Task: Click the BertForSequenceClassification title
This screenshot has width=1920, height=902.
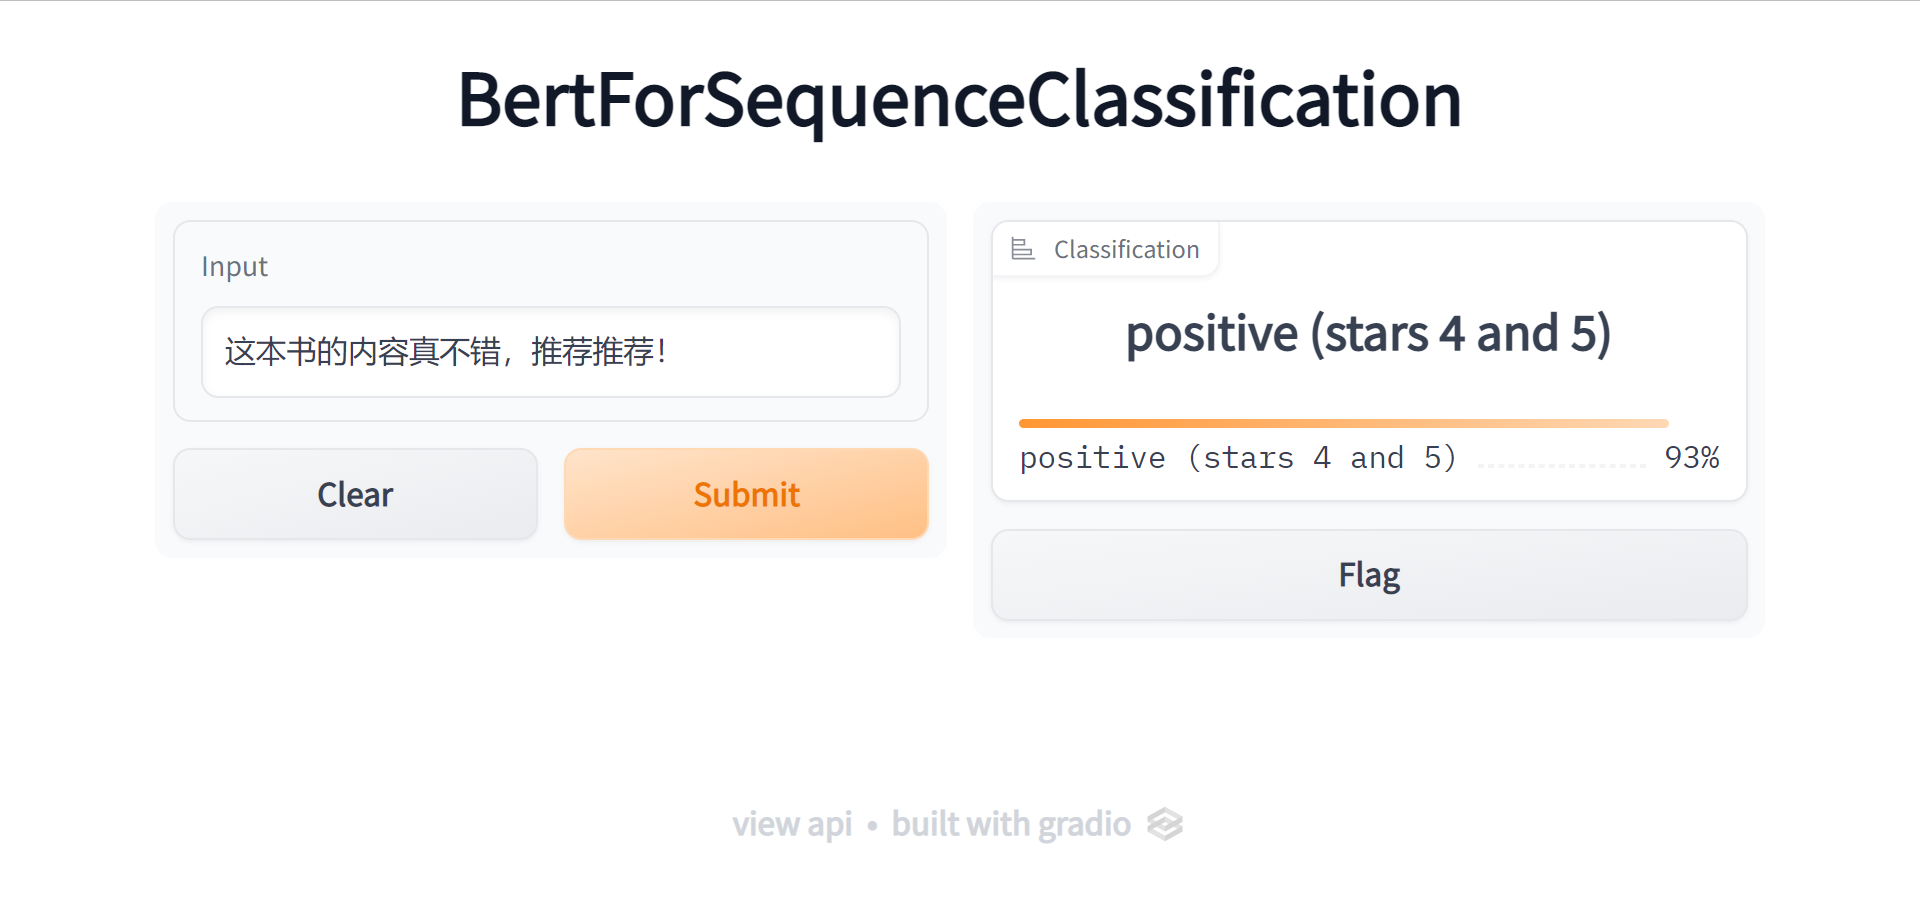Action: point(960,100)
